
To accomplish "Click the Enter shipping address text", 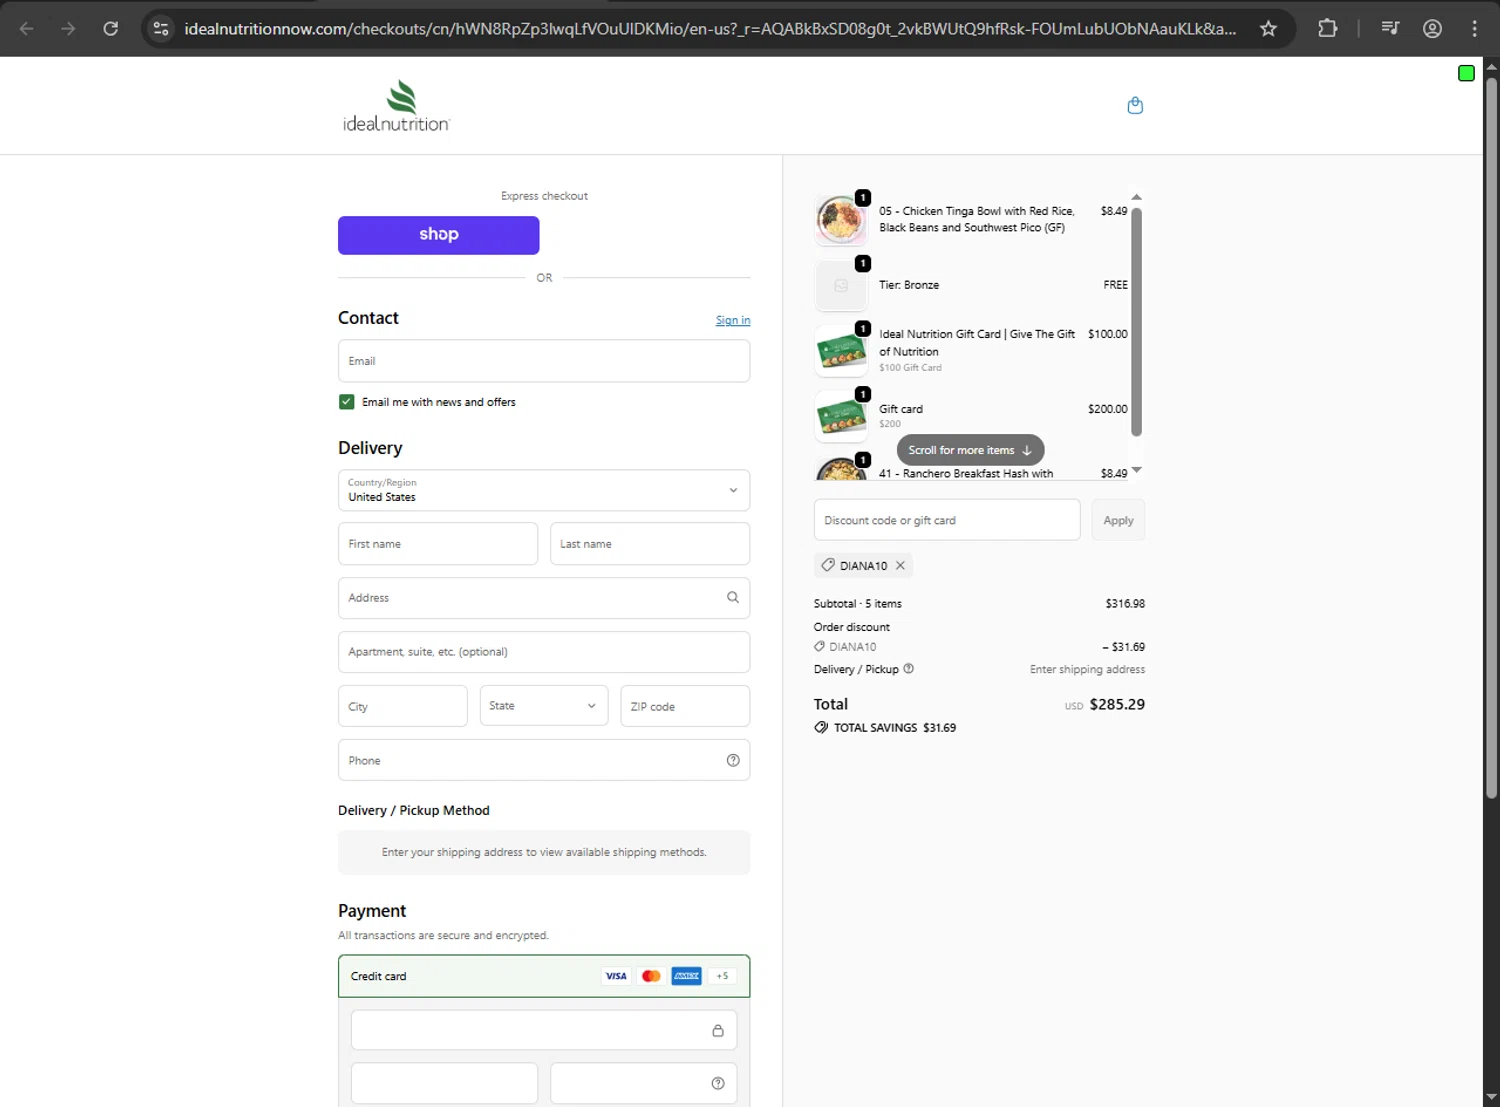I will point(1087,670).
